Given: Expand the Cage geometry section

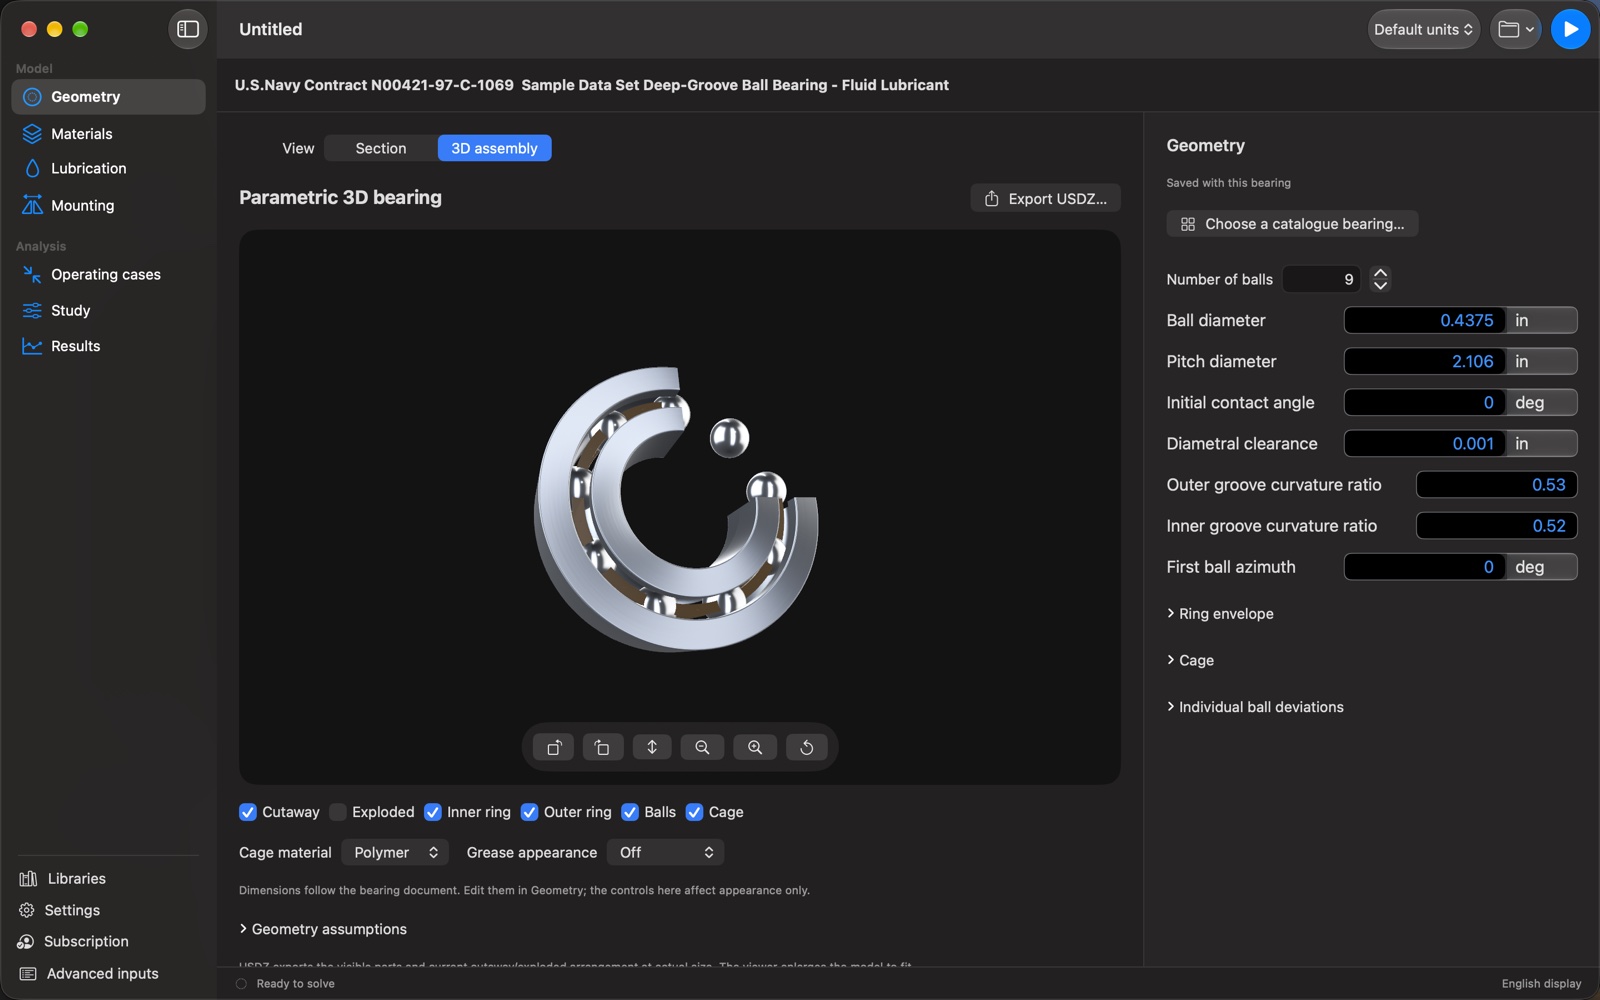Looking at the screenshot, I should (x=1190, y=660).
